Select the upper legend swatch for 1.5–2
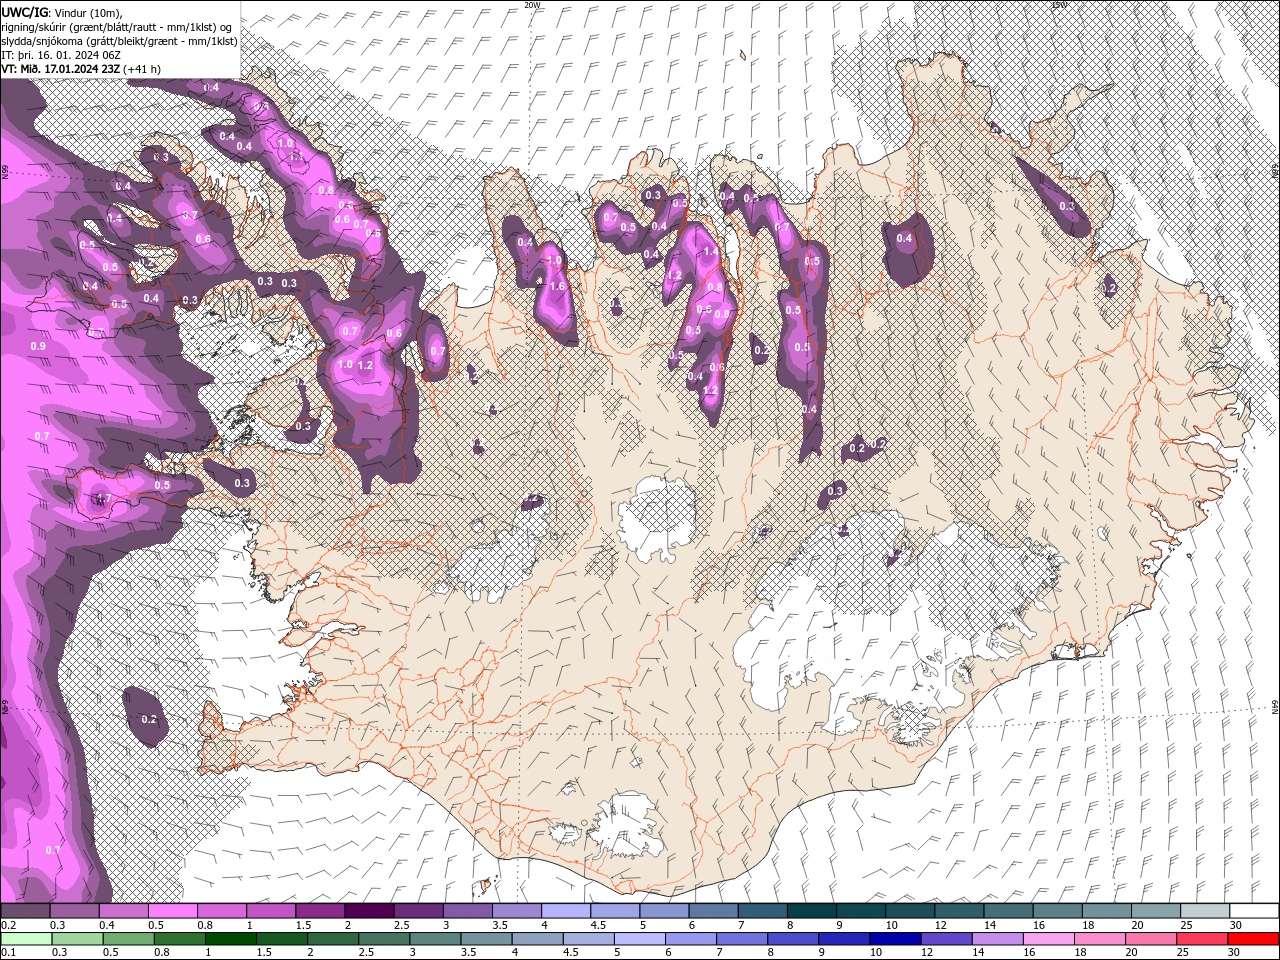 (x=319, y=911)
